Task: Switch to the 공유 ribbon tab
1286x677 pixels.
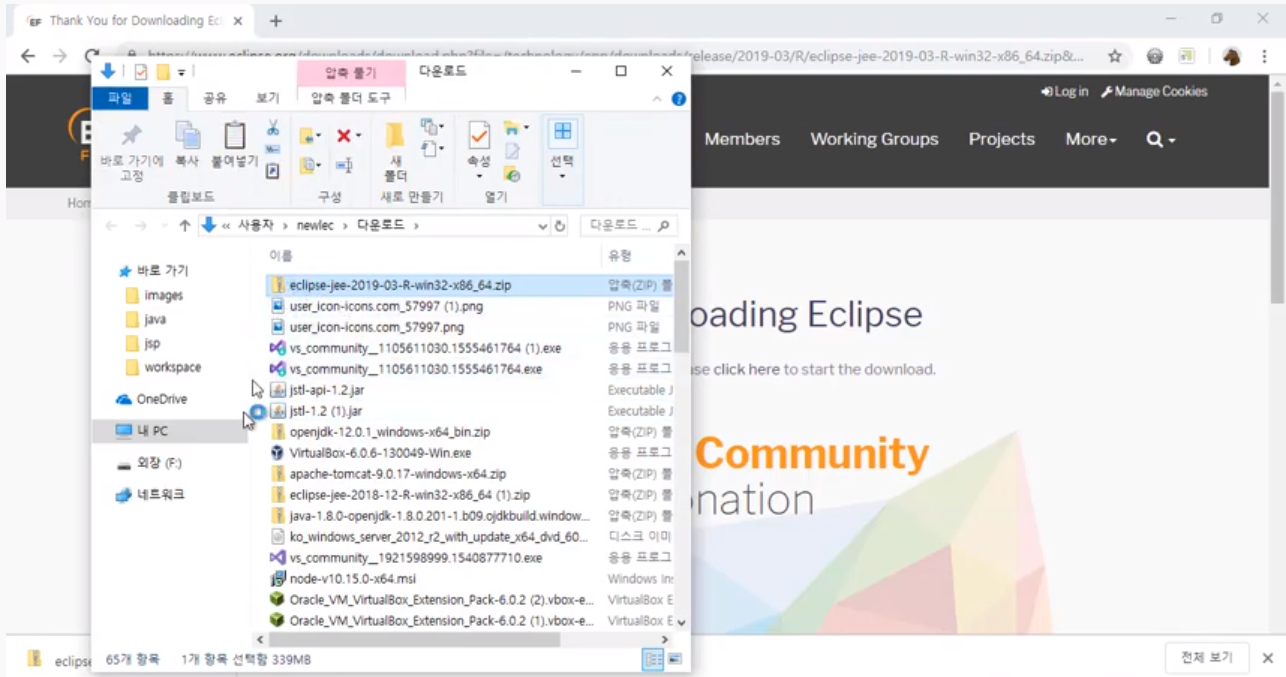Action: pyautogui.click(x=215, y=98)
